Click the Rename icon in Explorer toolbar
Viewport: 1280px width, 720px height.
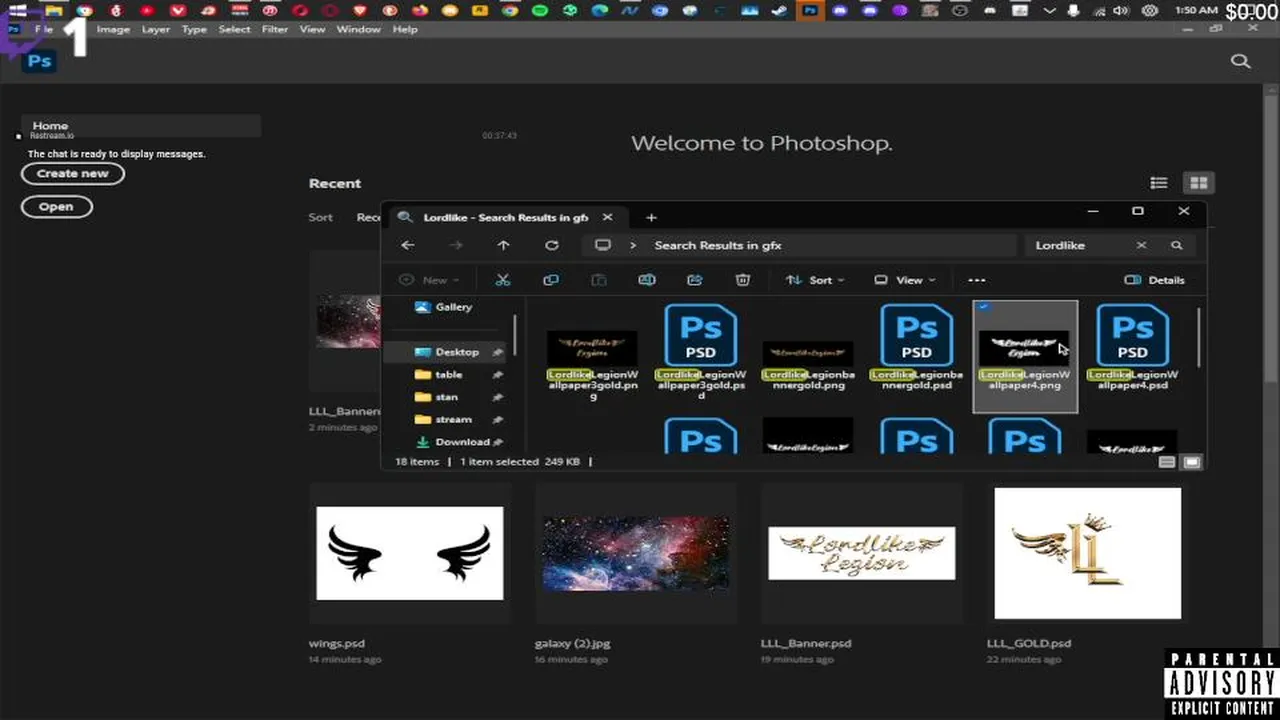point(647,280)
